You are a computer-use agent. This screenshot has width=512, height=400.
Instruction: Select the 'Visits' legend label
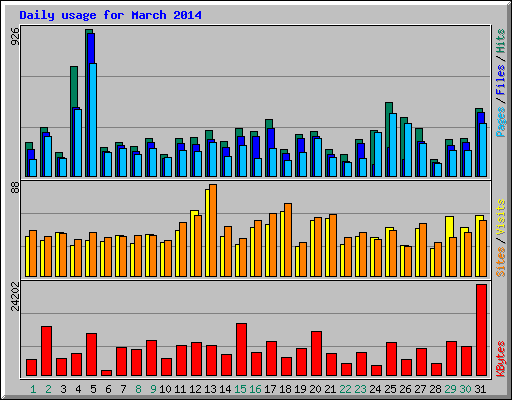point(501,218)
